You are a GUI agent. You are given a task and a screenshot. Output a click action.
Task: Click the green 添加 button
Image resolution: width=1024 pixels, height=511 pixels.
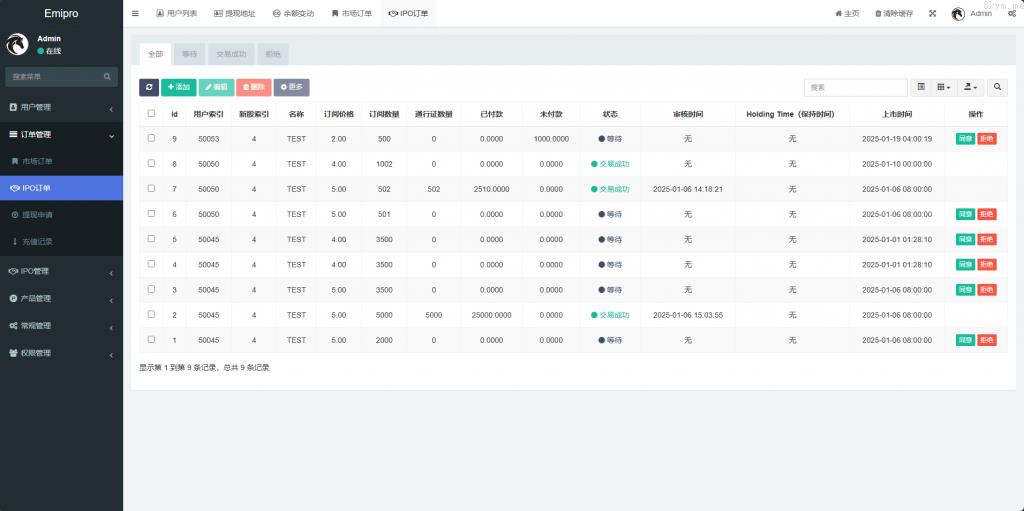coord(178,88)
